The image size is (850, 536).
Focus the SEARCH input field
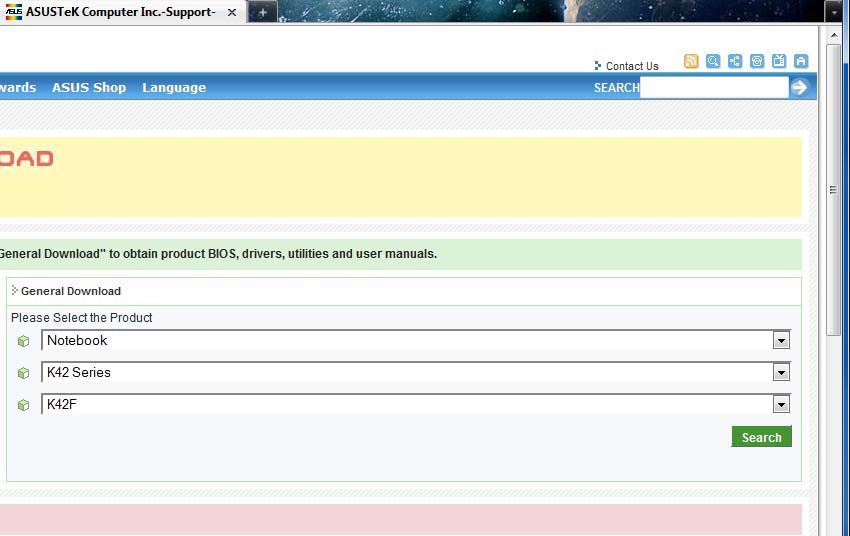714,87
